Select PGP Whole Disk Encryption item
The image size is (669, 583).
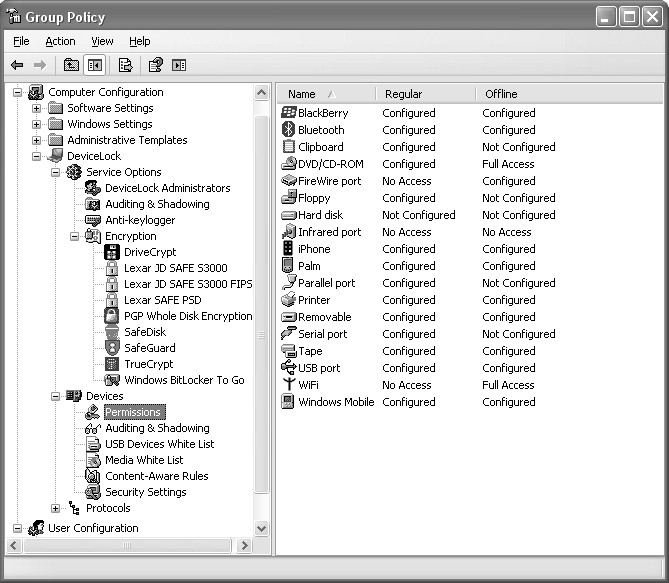[x=188, y=316]
